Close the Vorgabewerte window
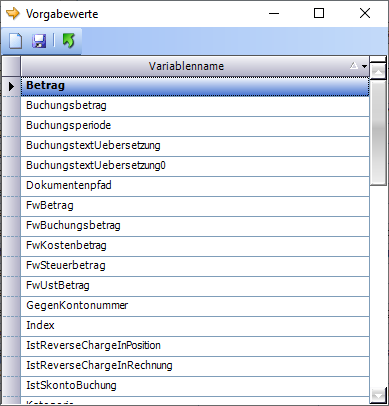This screenshot has height=406, width=389. coord(365,14)
